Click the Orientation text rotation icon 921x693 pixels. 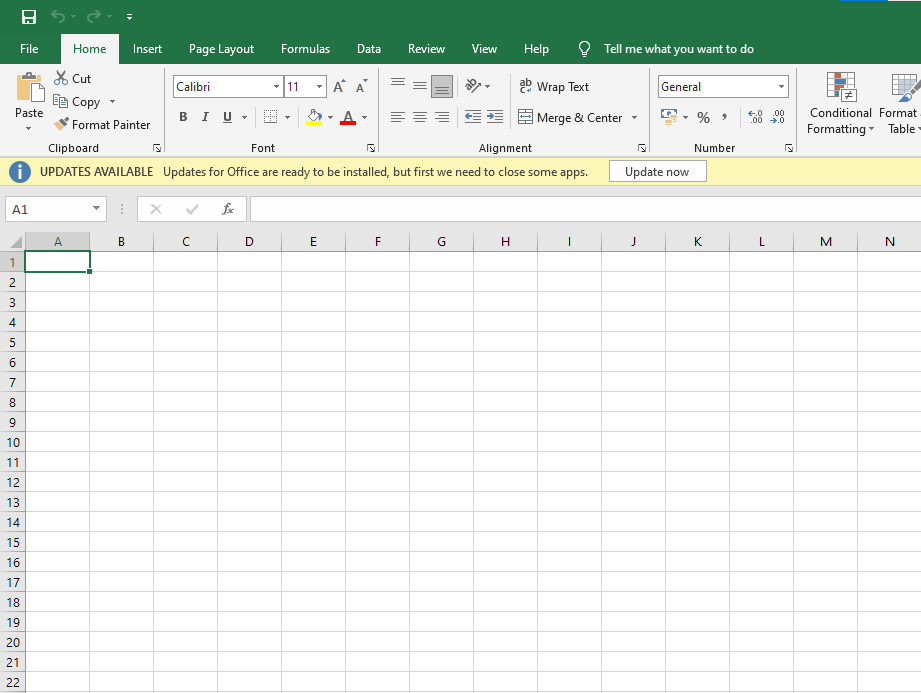click(473, 86)
